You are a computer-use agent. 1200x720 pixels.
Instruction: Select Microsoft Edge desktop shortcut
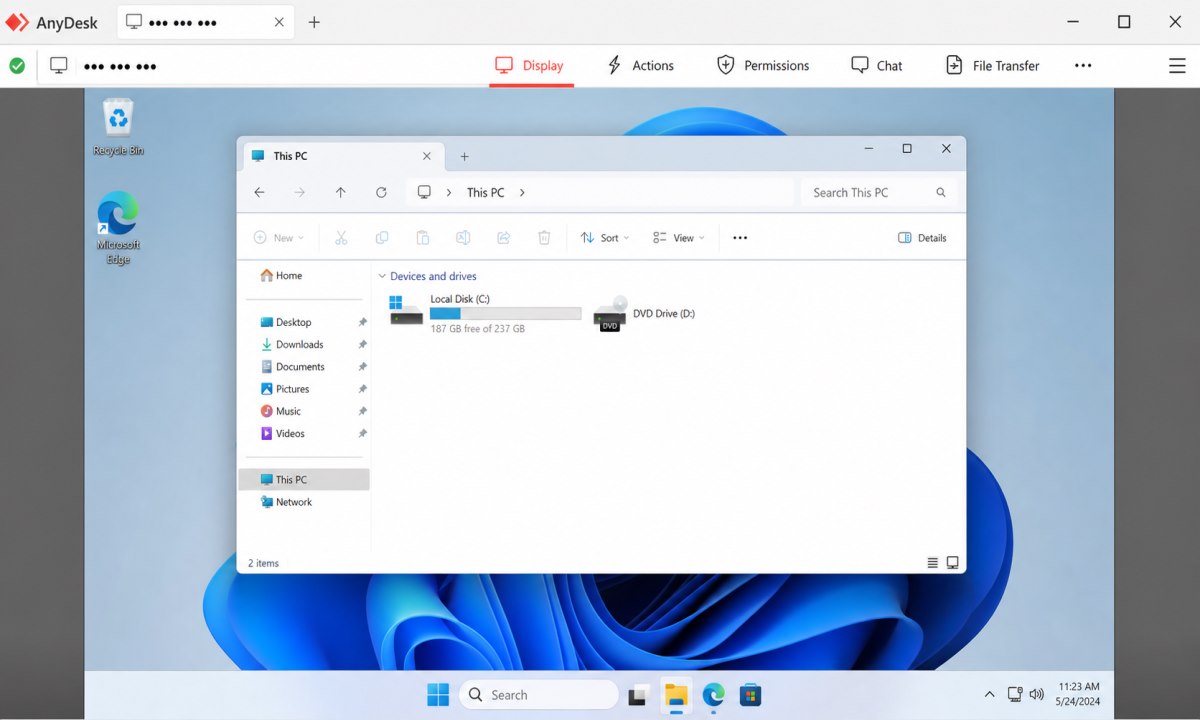(118, 228)
